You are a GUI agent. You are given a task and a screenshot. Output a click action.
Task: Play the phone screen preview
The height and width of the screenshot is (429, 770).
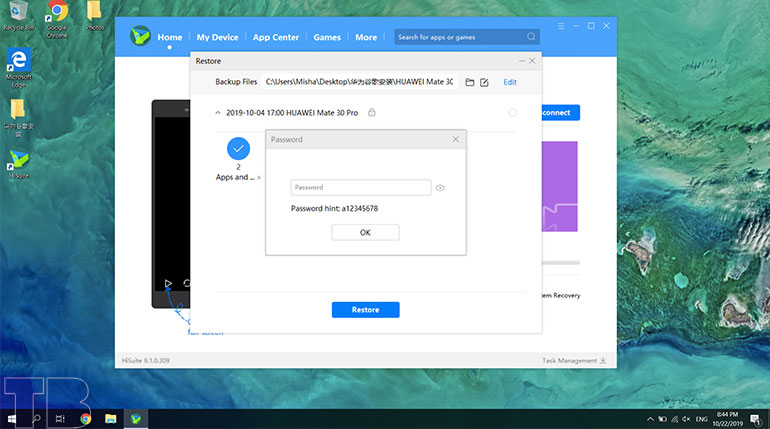click(x=168, y=283)
